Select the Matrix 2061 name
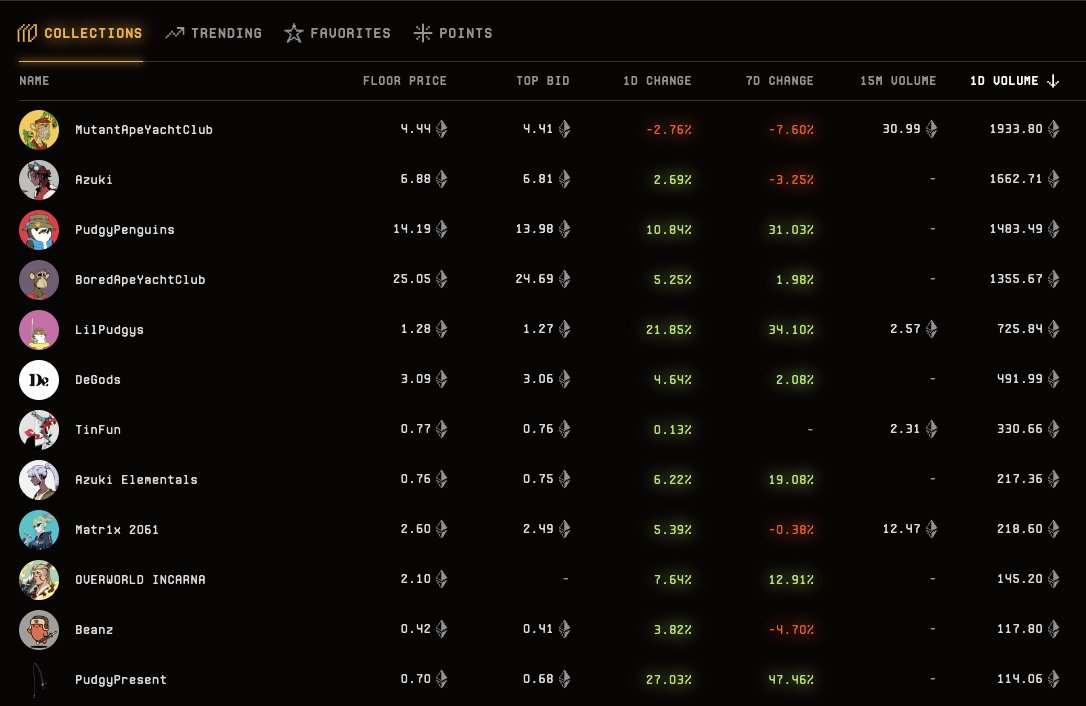 [x=116, y=529]
